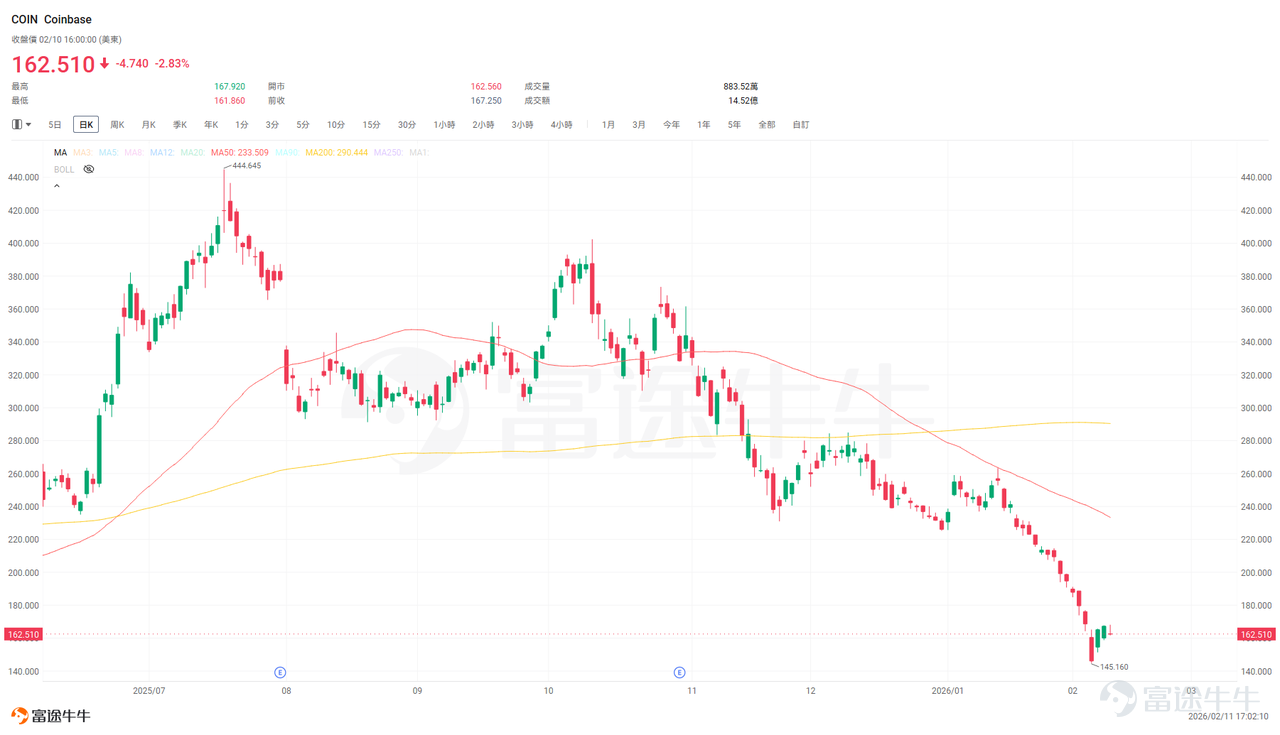Select the 3小時 interval
The image size is (1280, 735).
pos(522,125)
